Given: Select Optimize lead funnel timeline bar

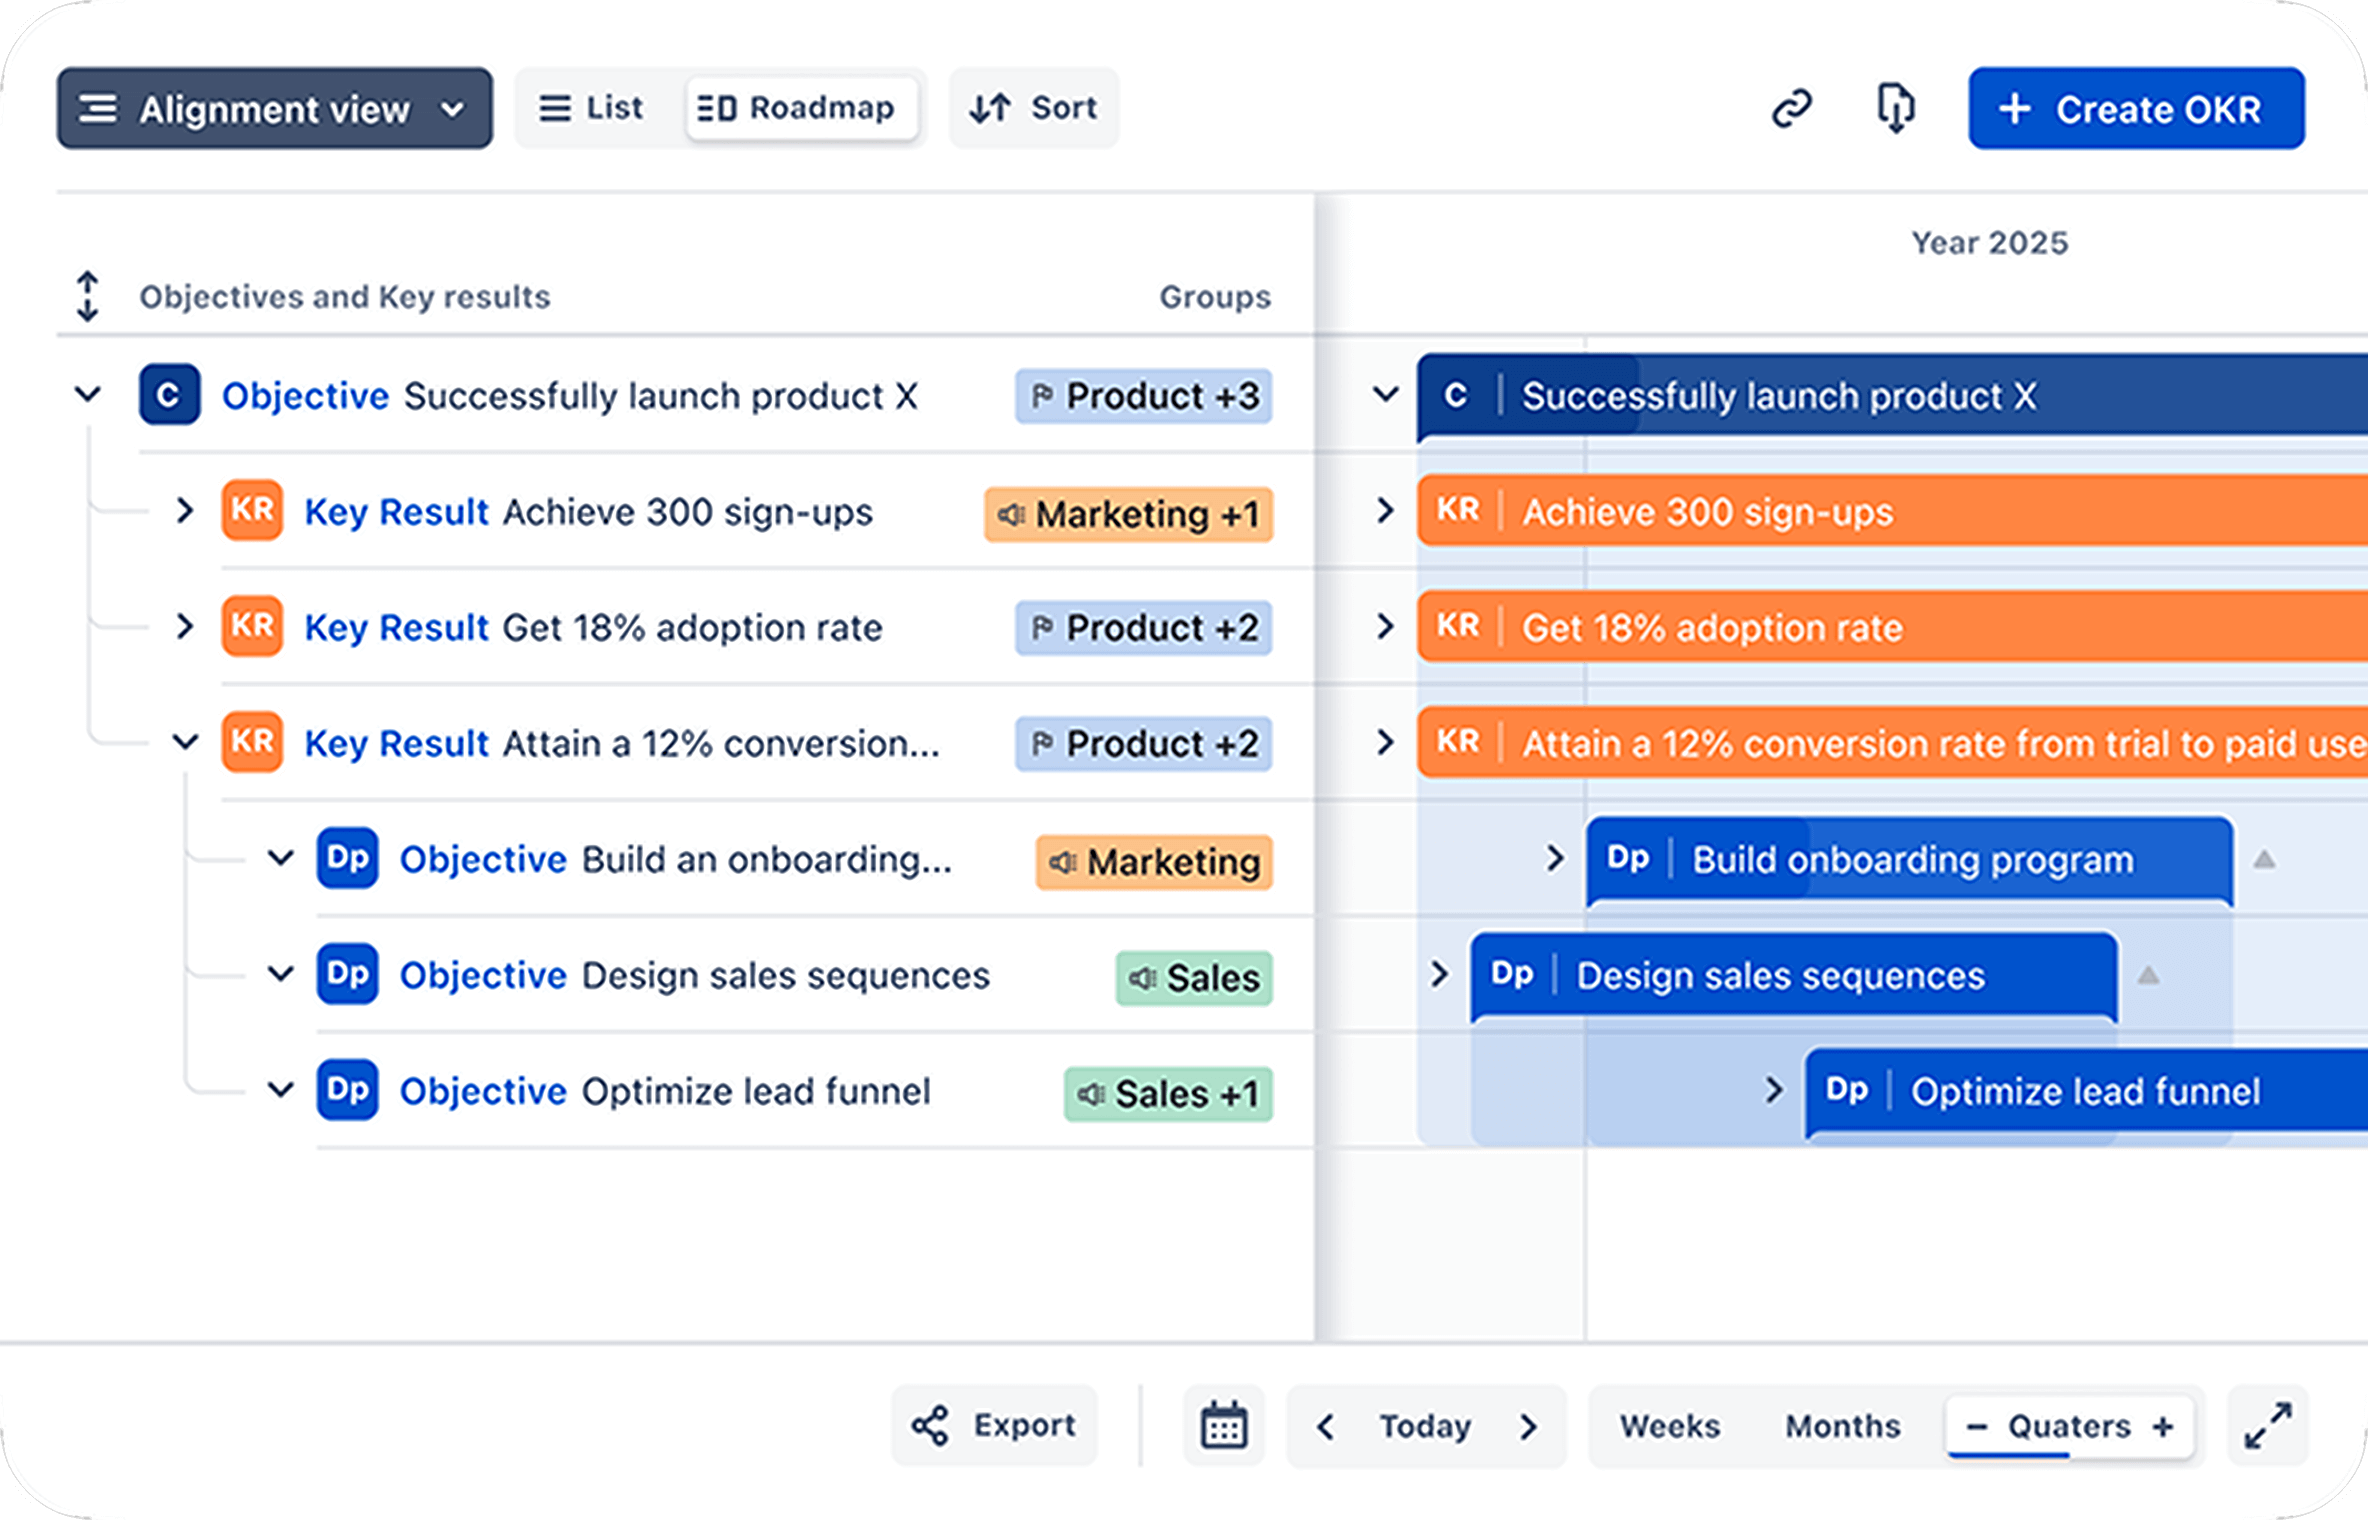Looking at the screenshot, I should click(2086, 1091).
